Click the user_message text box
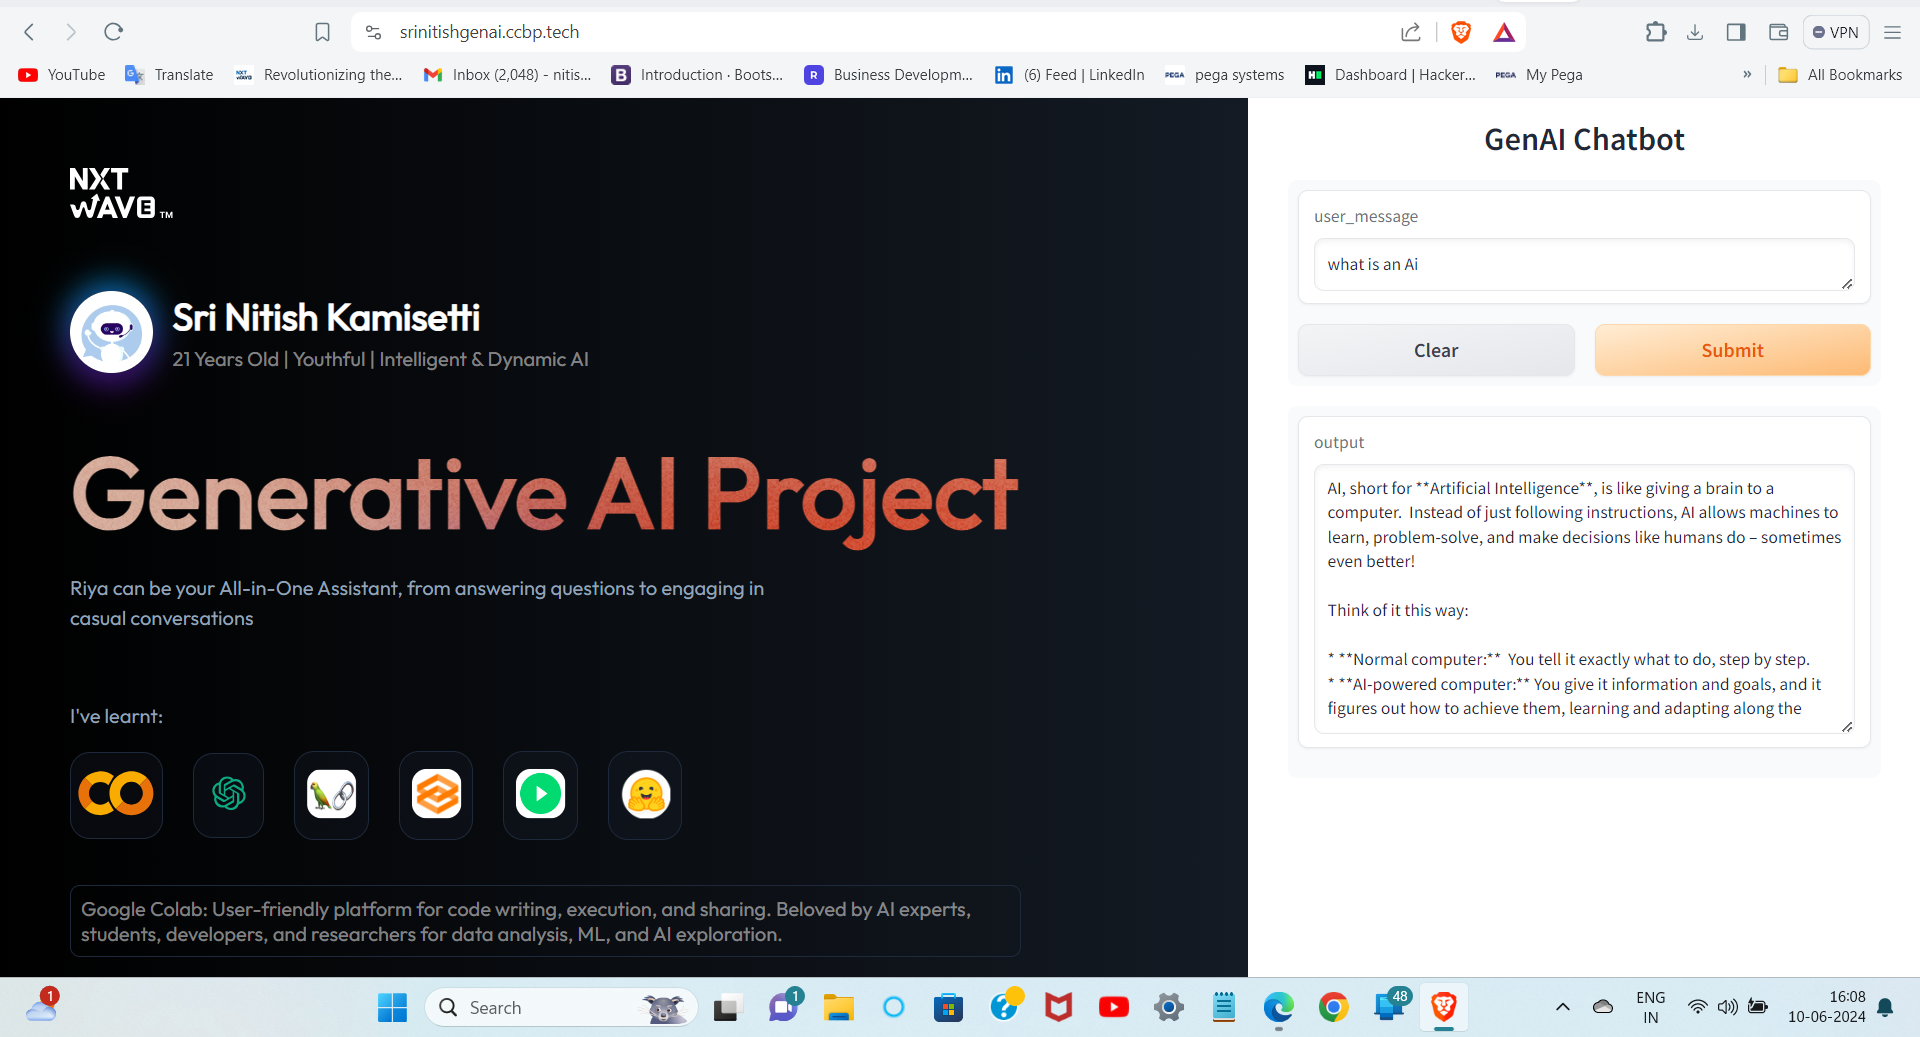Screen dimensions: 1920x1037 pyautogui.click(x=1584, y=265)
